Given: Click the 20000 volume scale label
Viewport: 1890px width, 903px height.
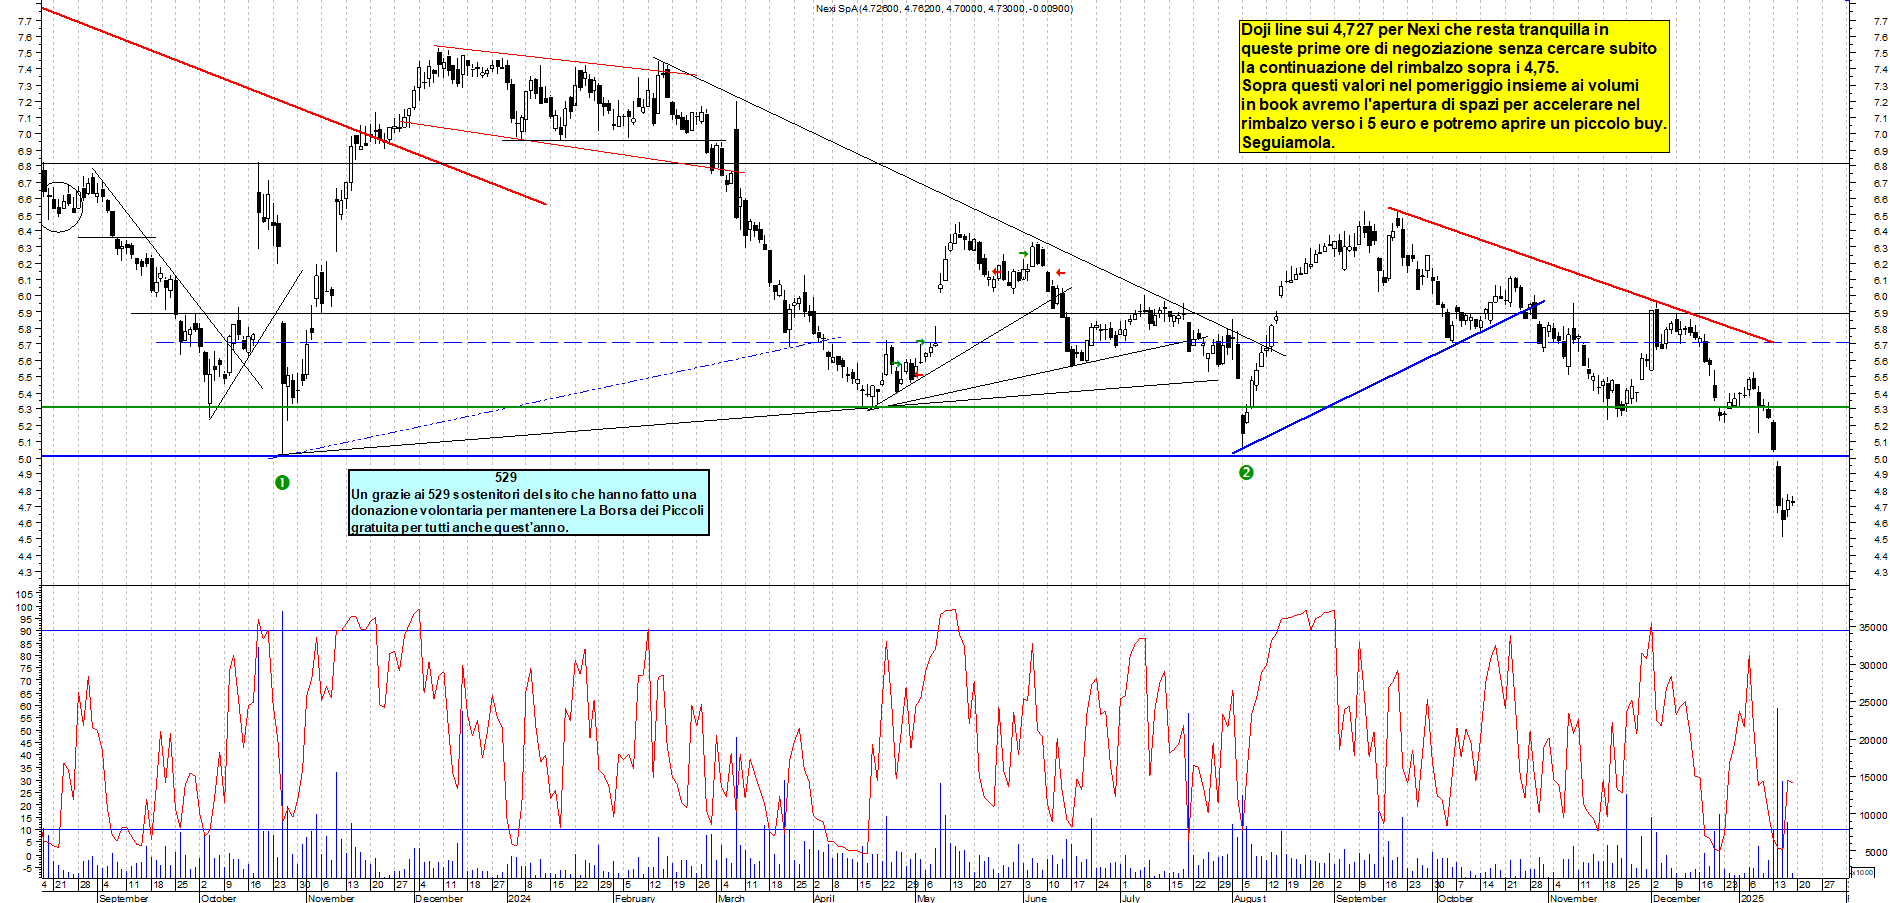Looking at the screenshot, I should tap(1873, 740).
